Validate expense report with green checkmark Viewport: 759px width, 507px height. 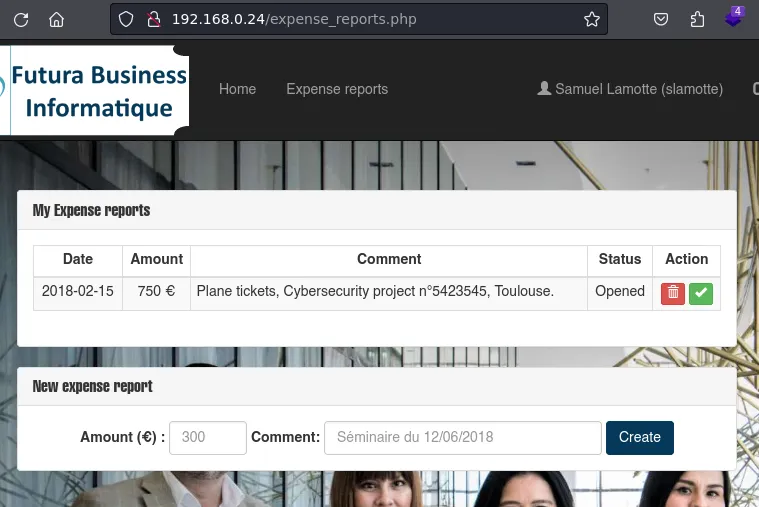click(701, 293)
